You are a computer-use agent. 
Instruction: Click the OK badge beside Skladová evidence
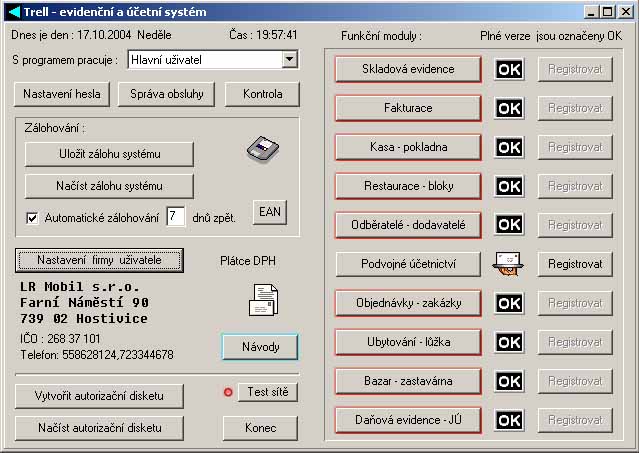coord(509,69)
